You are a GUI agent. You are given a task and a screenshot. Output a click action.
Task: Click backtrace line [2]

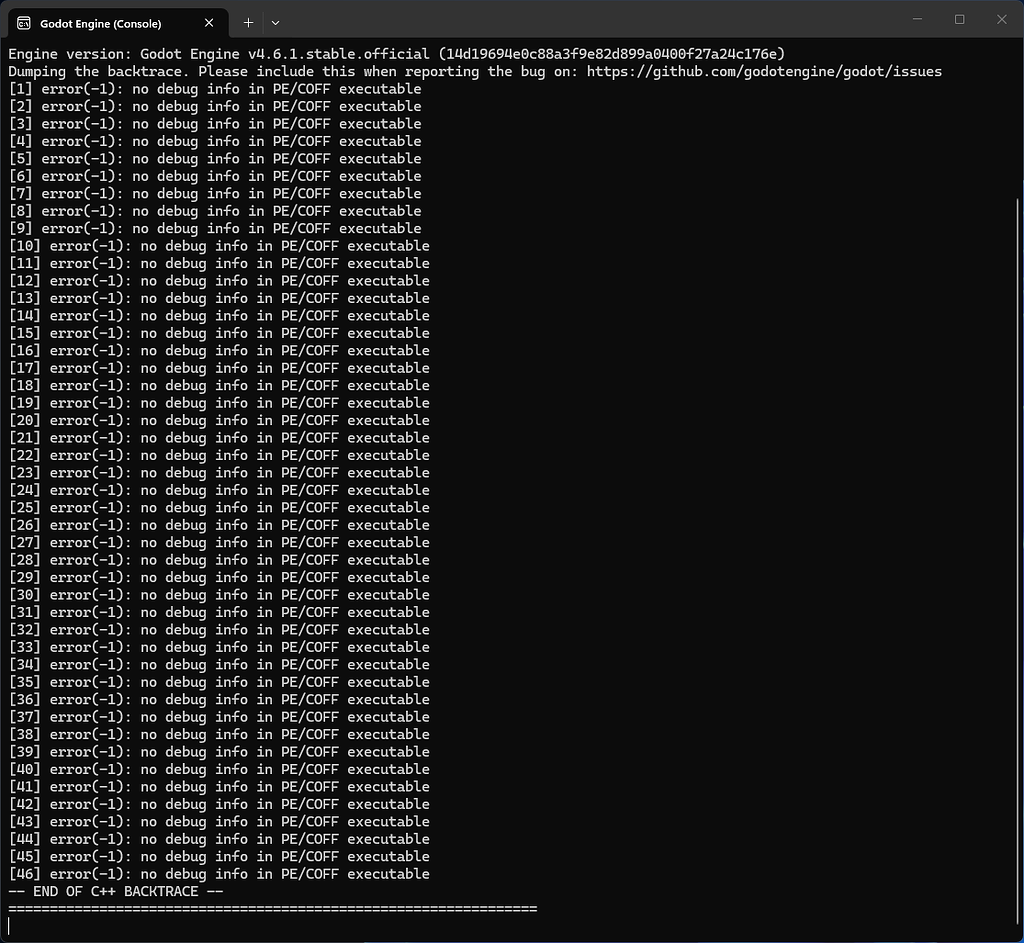(215, 106)
